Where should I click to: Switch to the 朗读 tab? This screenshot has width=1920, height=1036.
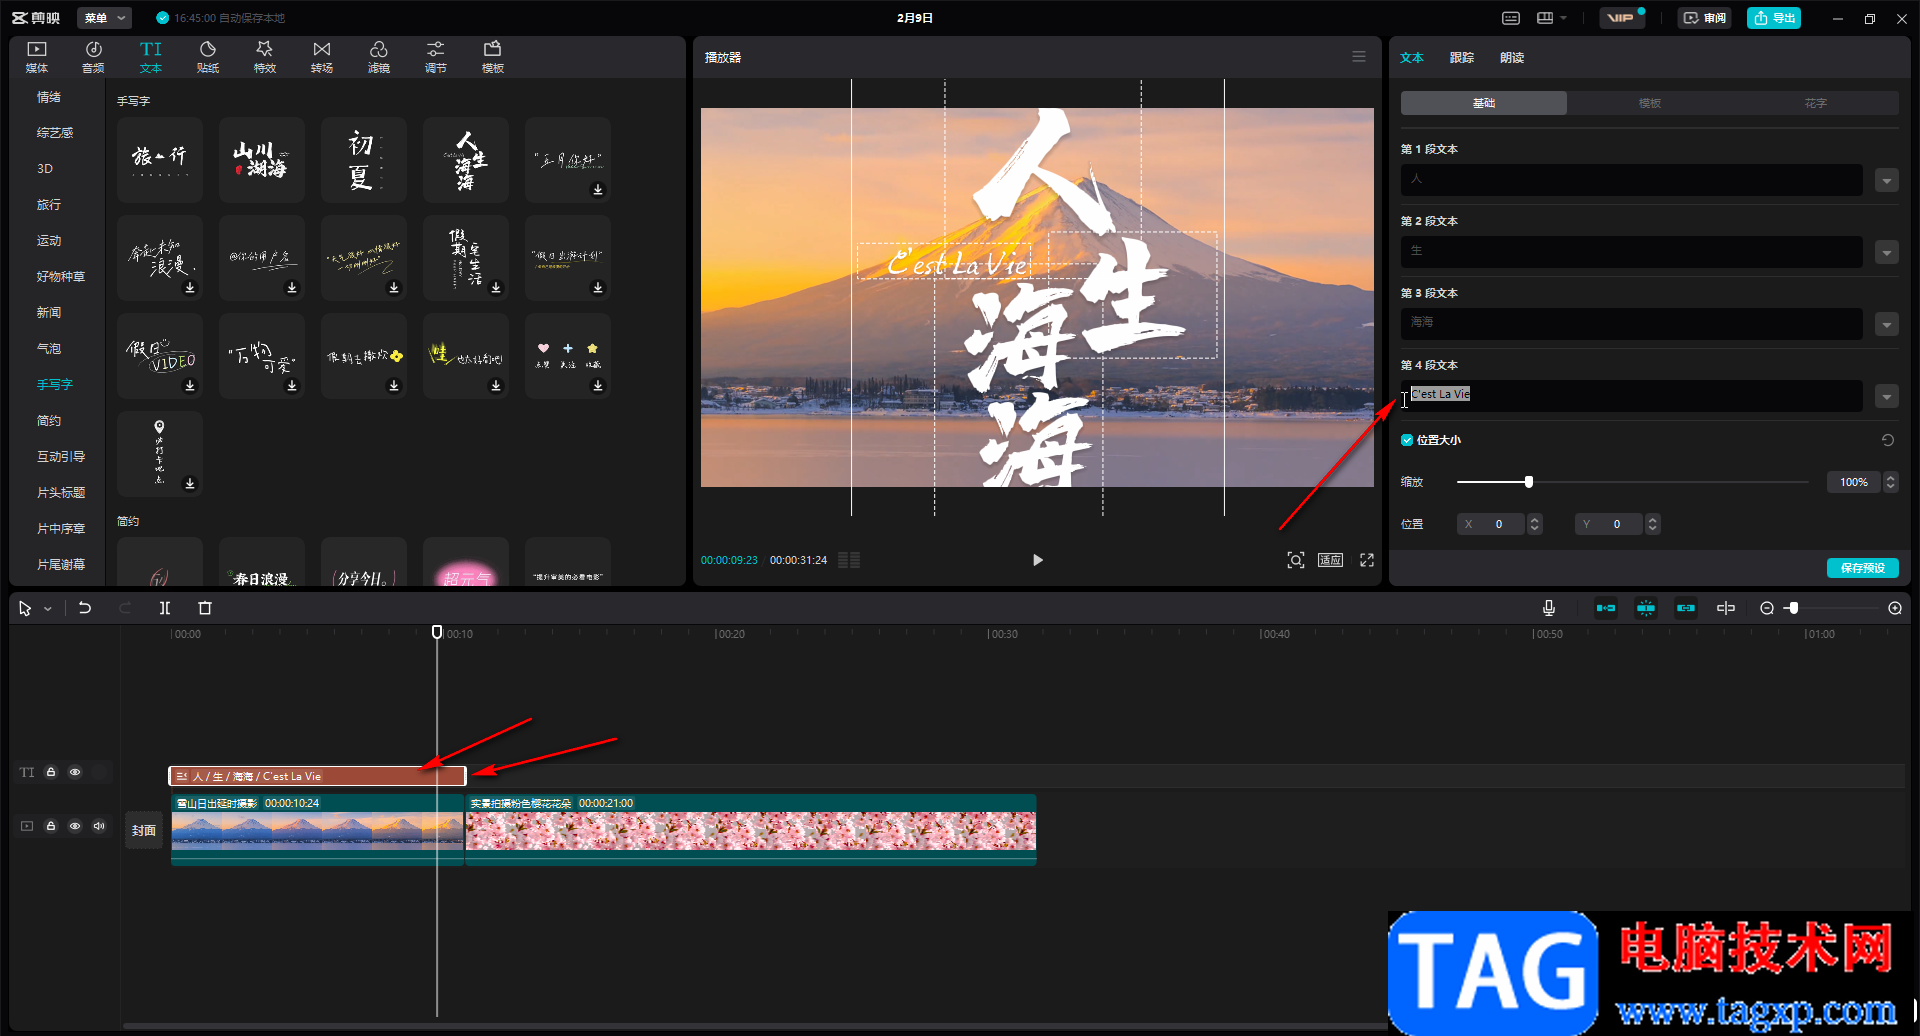point(1512,58)
